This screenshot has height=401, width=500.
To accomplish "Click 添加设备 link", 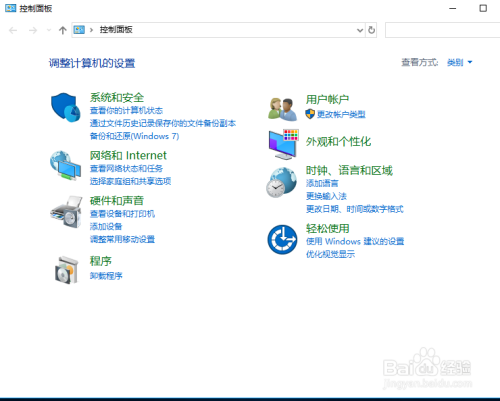I will [x=106, y=227].
